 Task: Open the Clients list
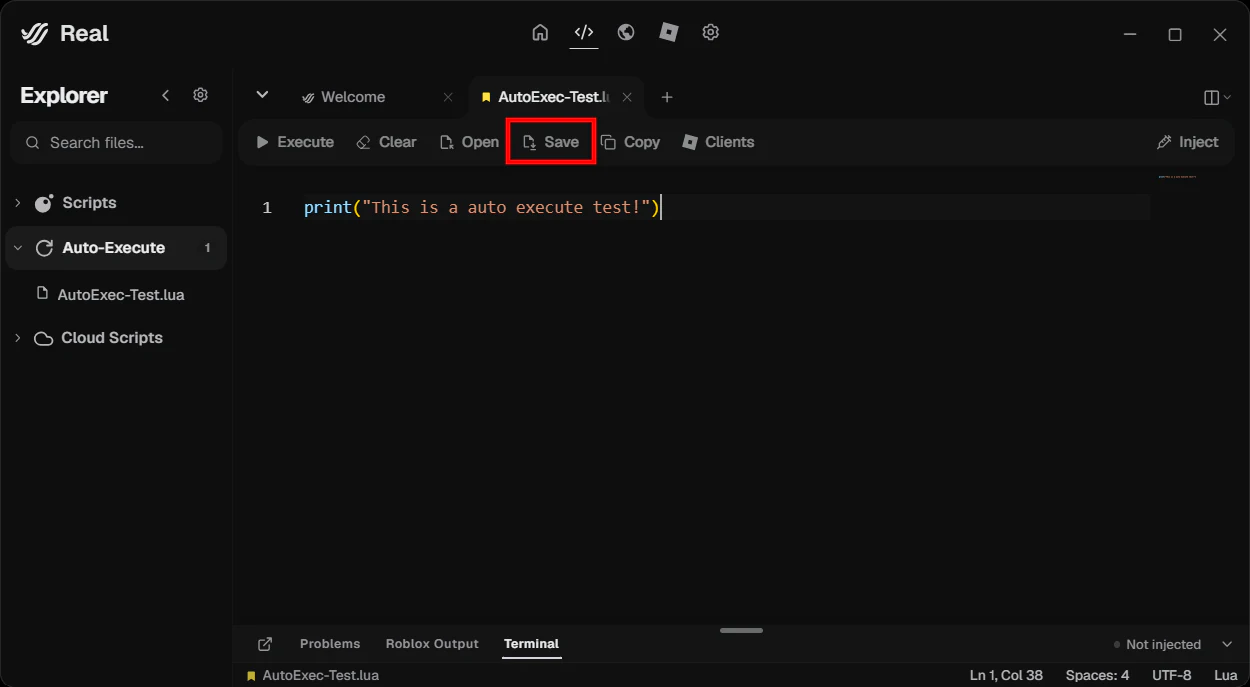coord(718,142)
